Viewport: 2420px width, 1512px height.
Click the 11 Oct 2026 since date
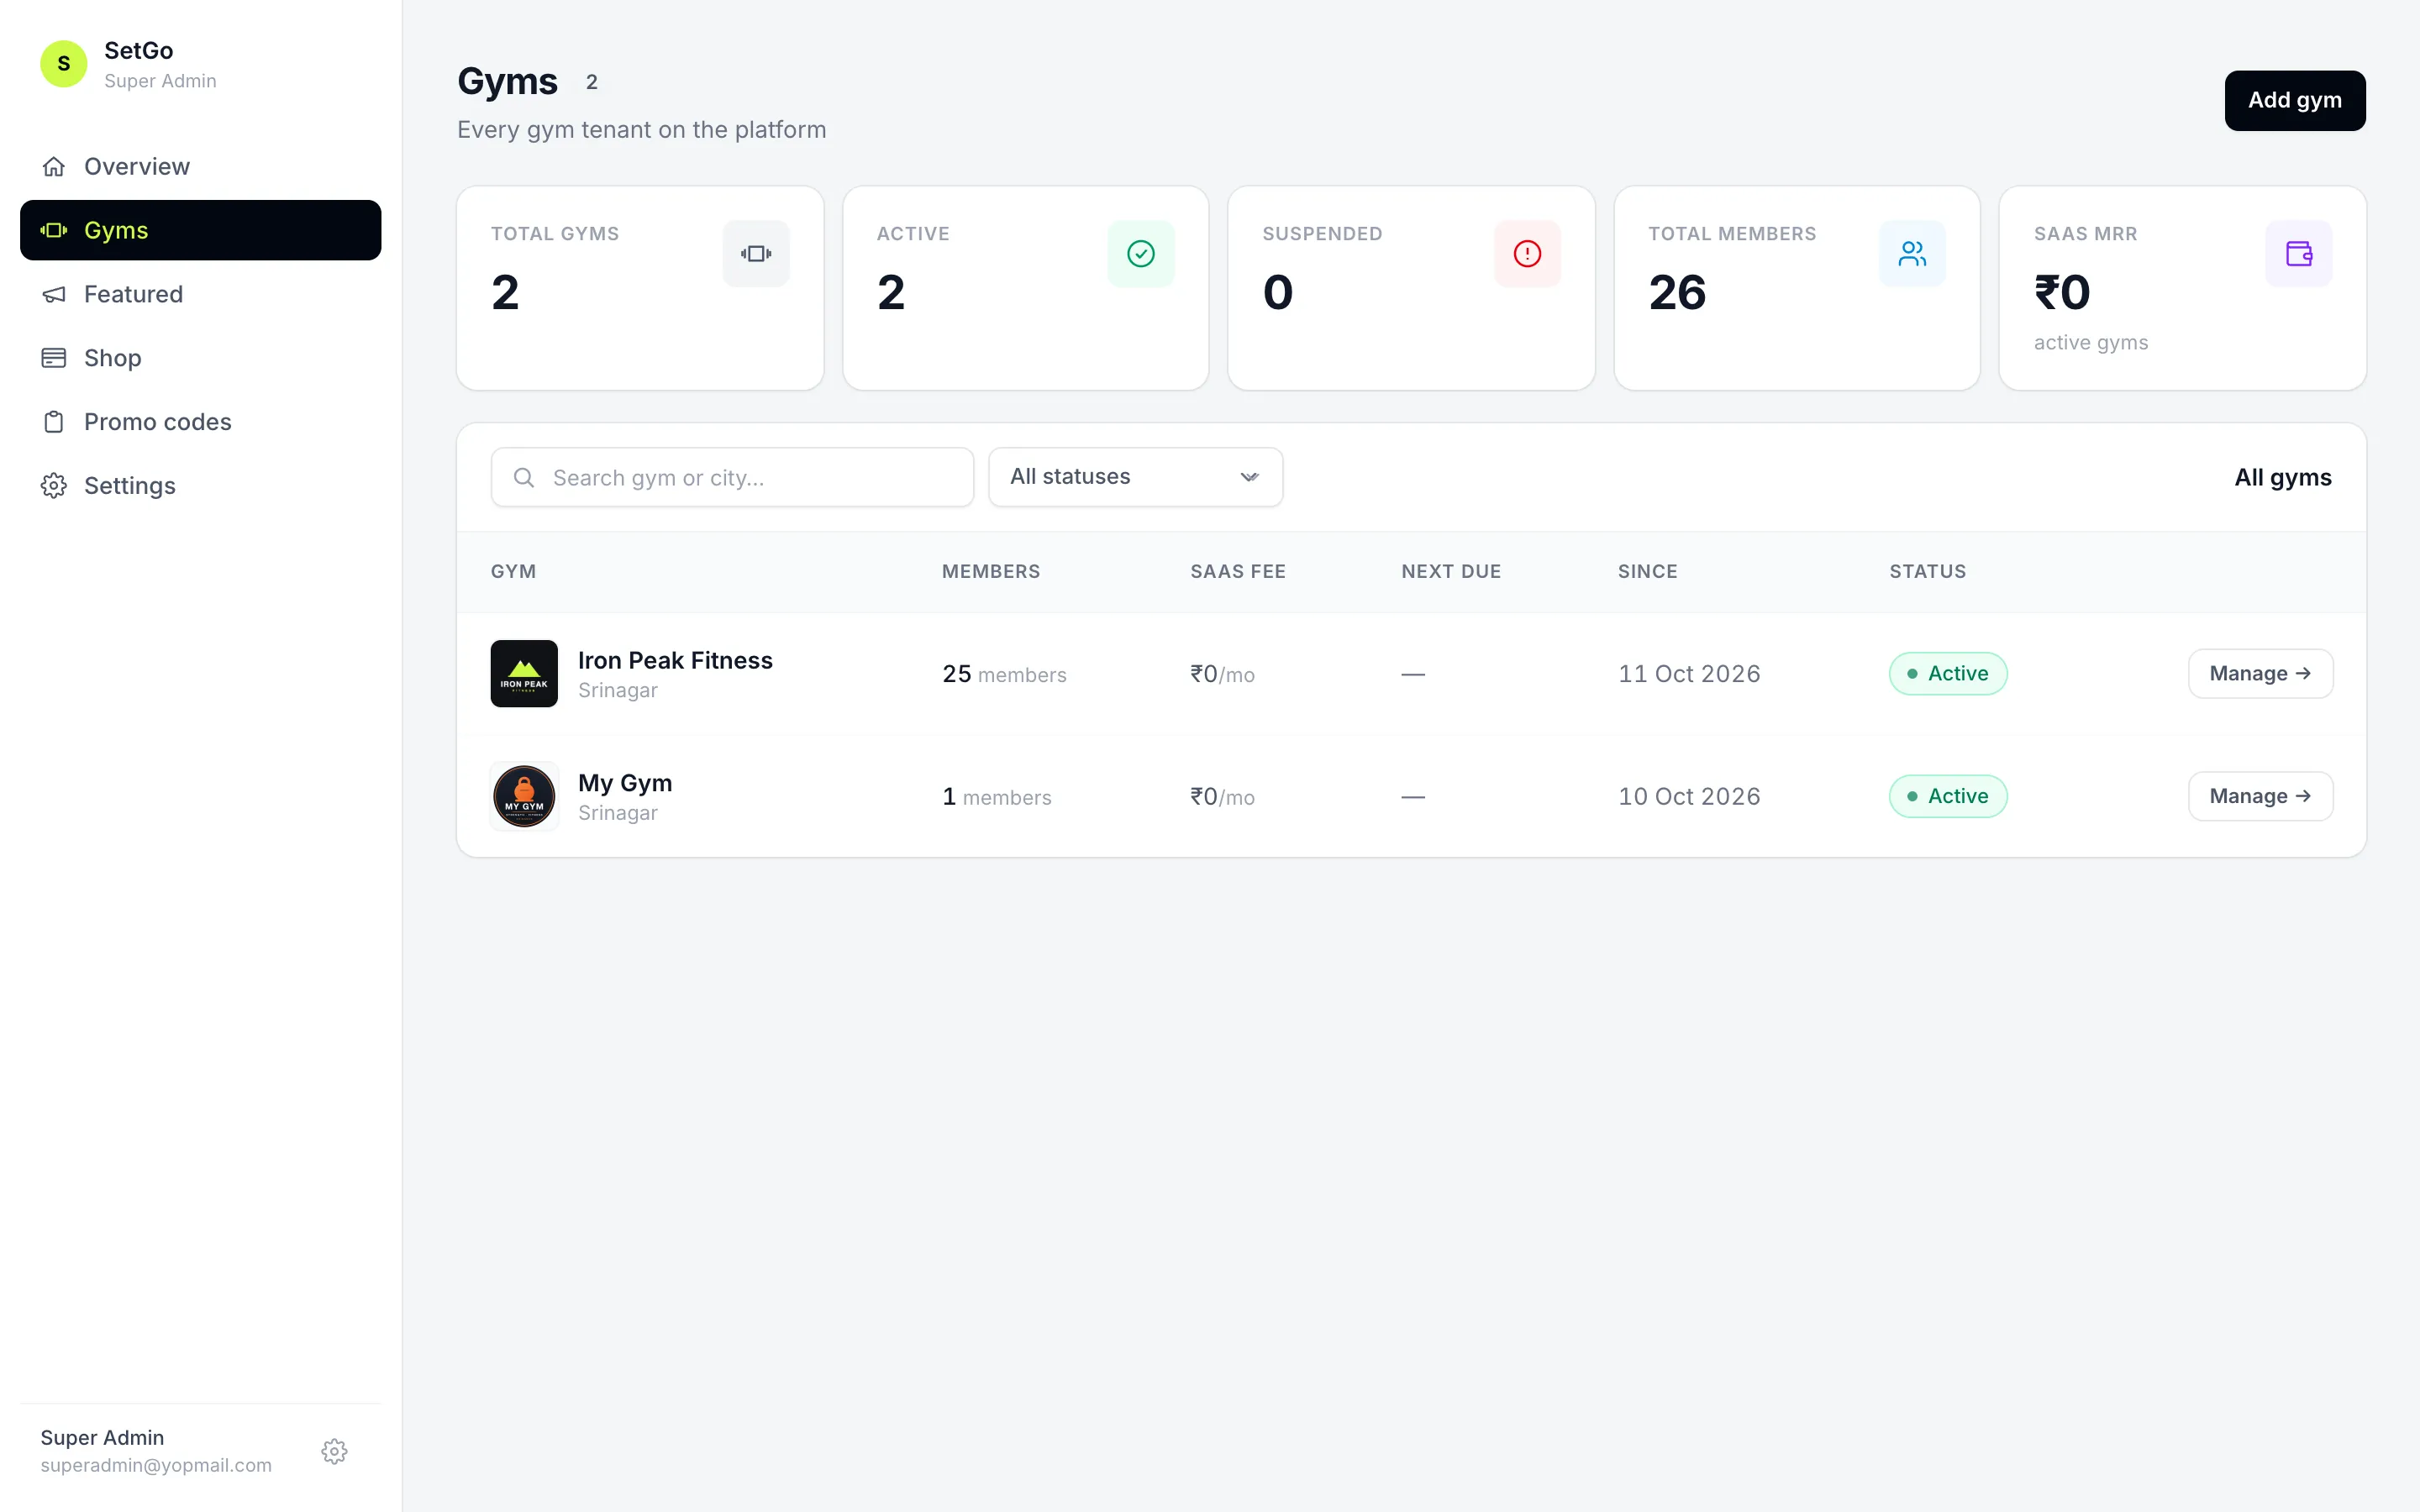pyautogui.click(x=1689, y=674)
